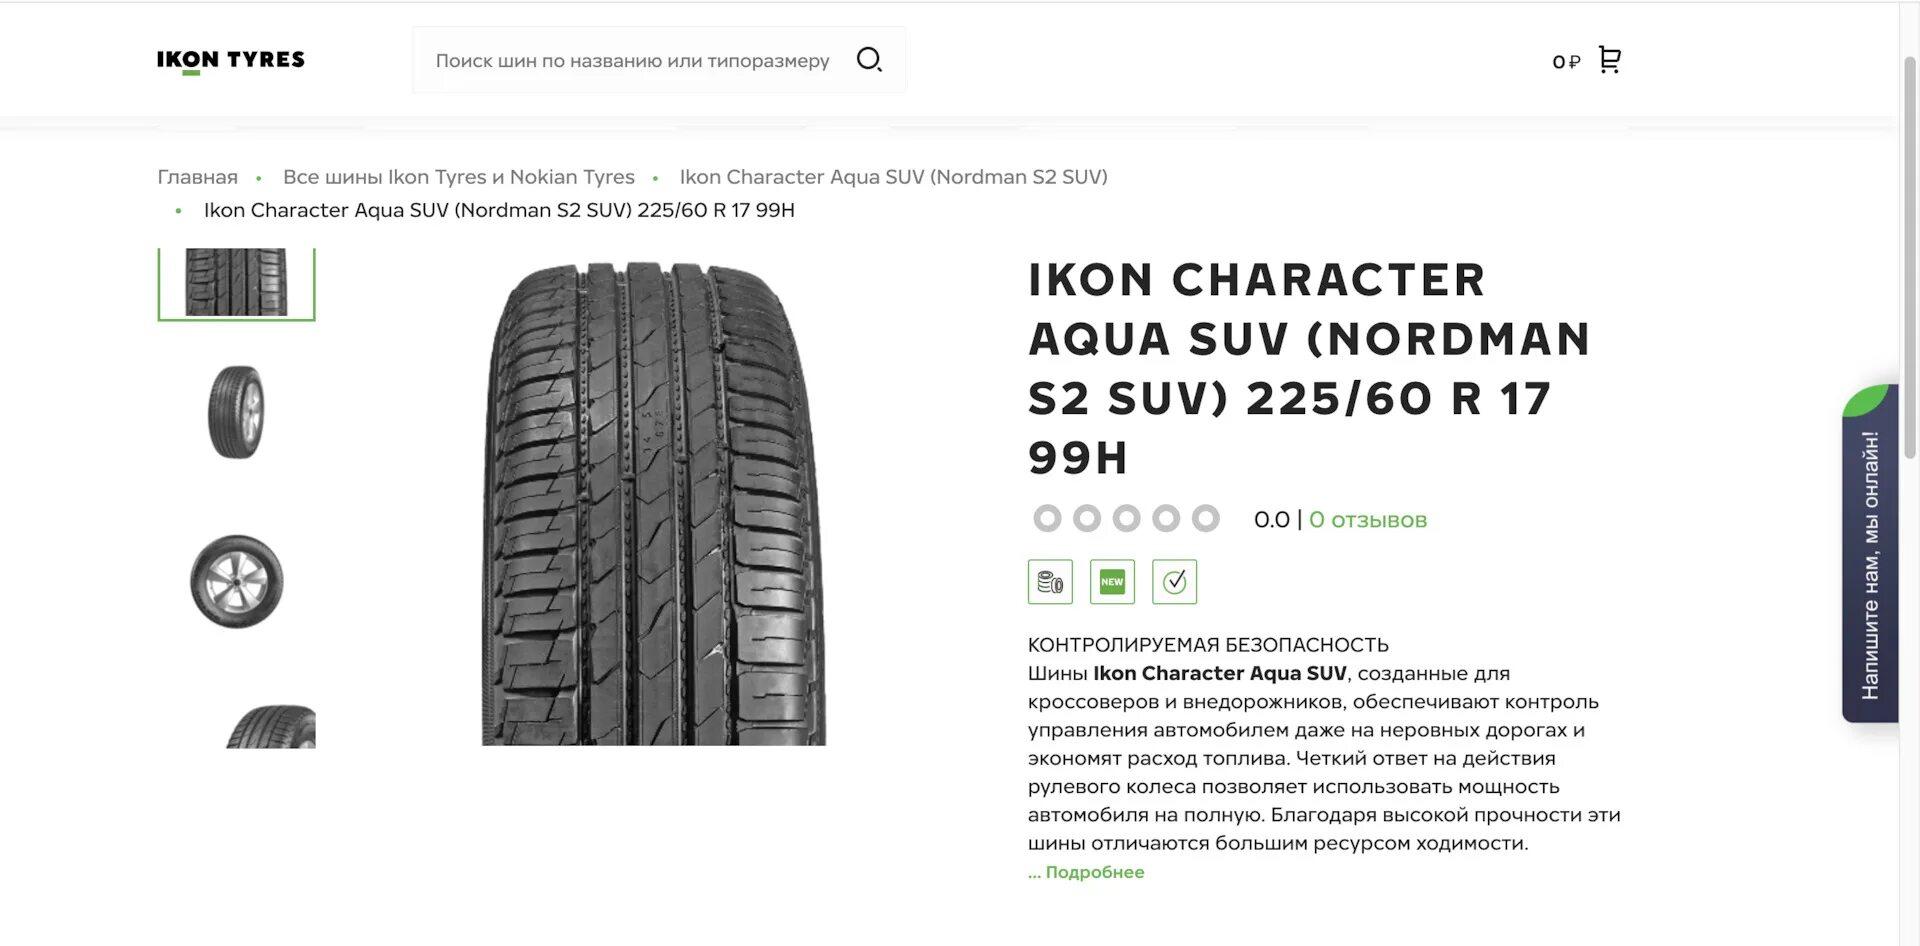Click the tyre stack coins badge icon
This screenshot has height=946, width=1920.
point(1050,582)
